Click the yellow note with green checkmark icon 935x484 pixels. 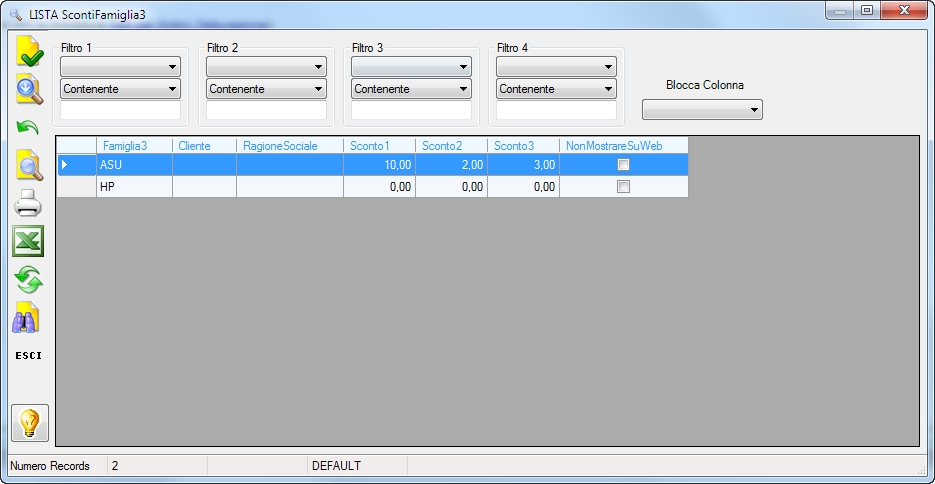click(x=29, y=51)
